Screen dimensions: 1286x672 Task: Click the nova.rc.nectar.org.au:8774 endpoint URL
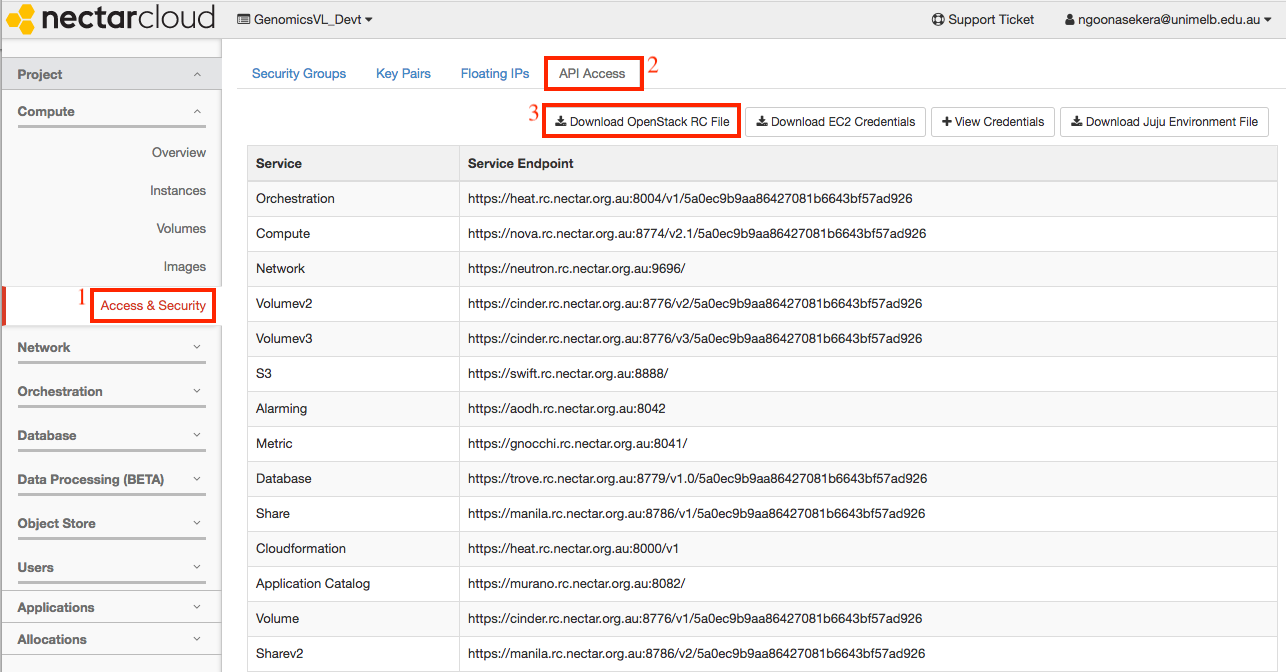click(697, 233)
